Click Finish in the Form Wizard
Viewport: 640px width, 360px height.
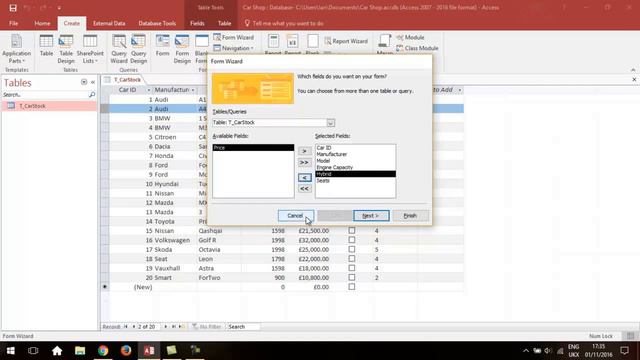[410, 216]
